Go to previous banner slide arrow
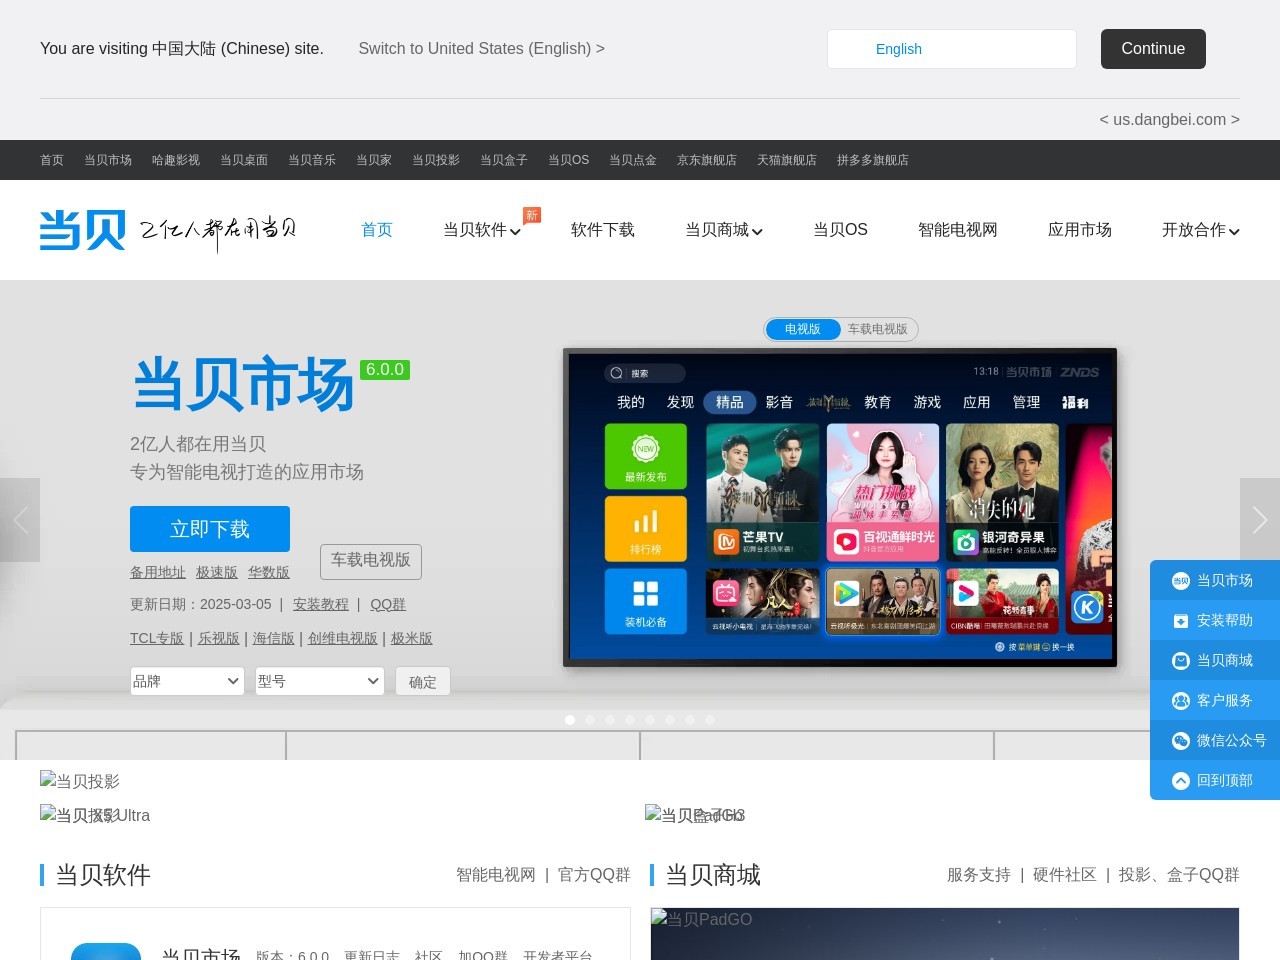 pos(20,520)
